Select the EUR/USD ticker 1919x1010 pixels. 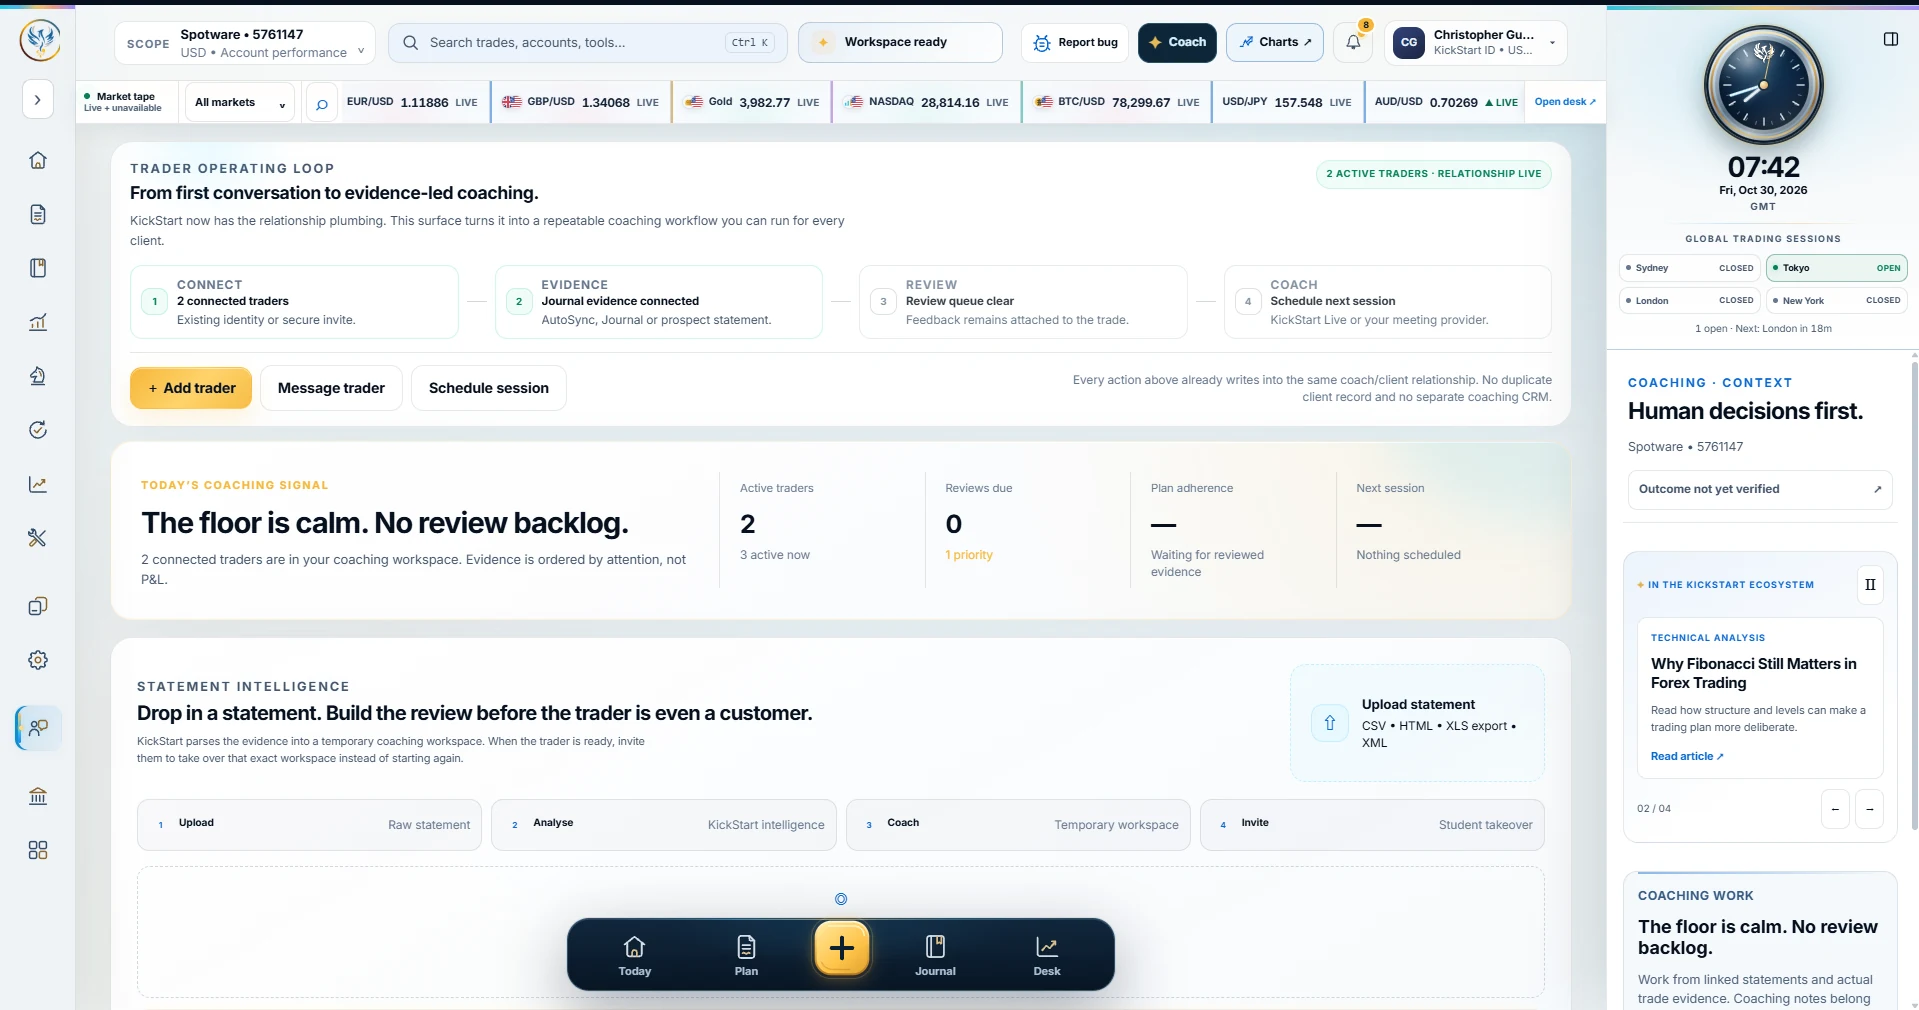click(412, 102)
